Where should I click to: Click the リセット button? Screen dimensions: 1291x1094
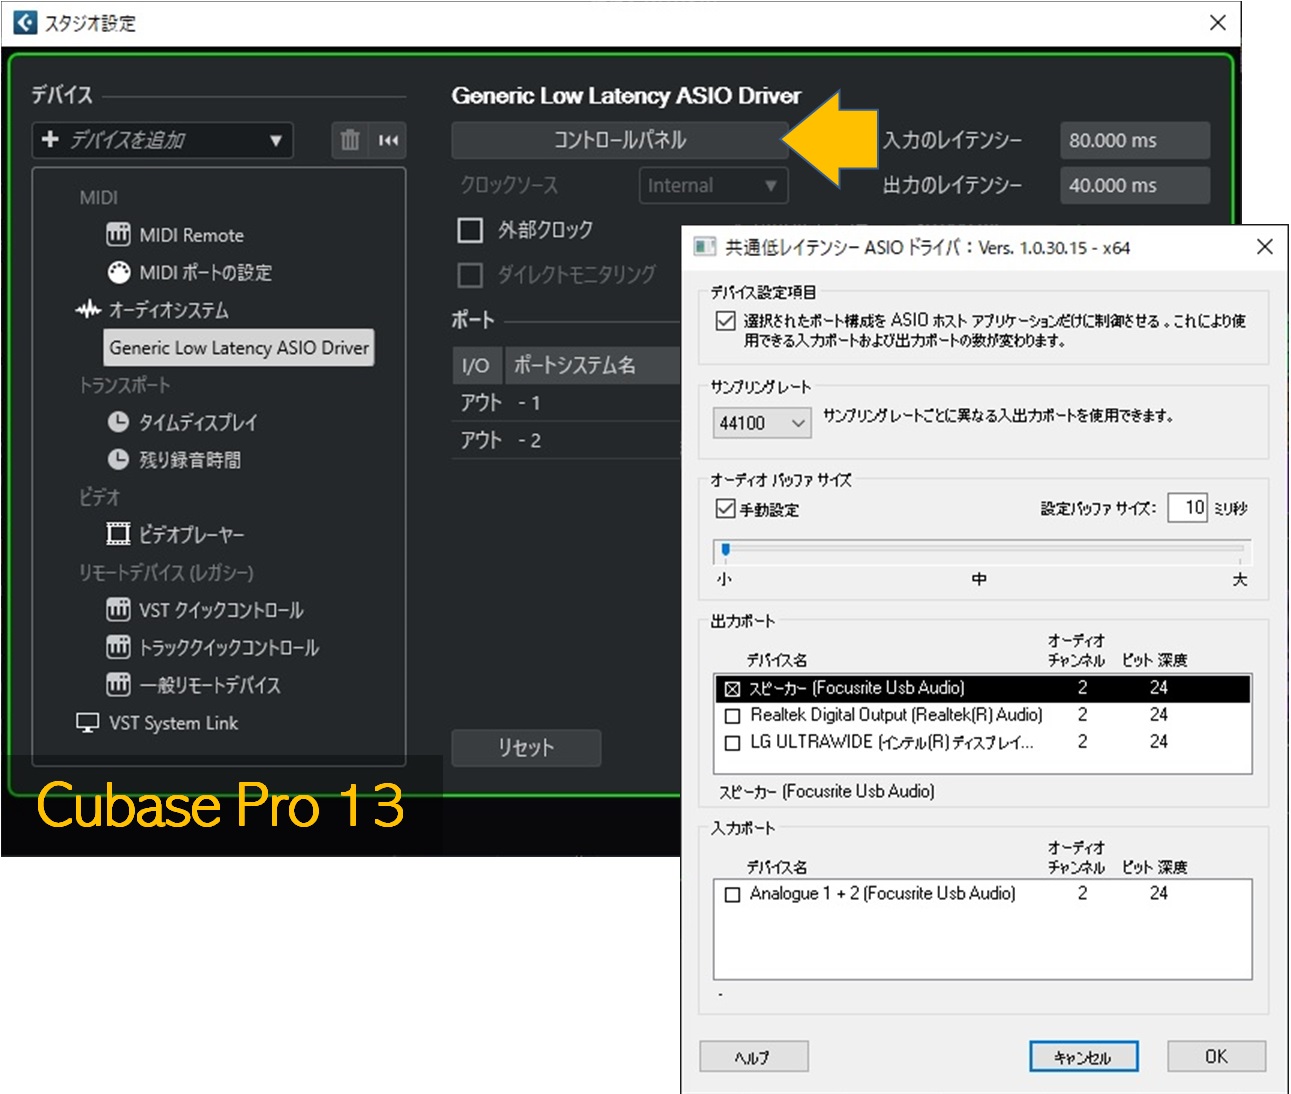526,747
